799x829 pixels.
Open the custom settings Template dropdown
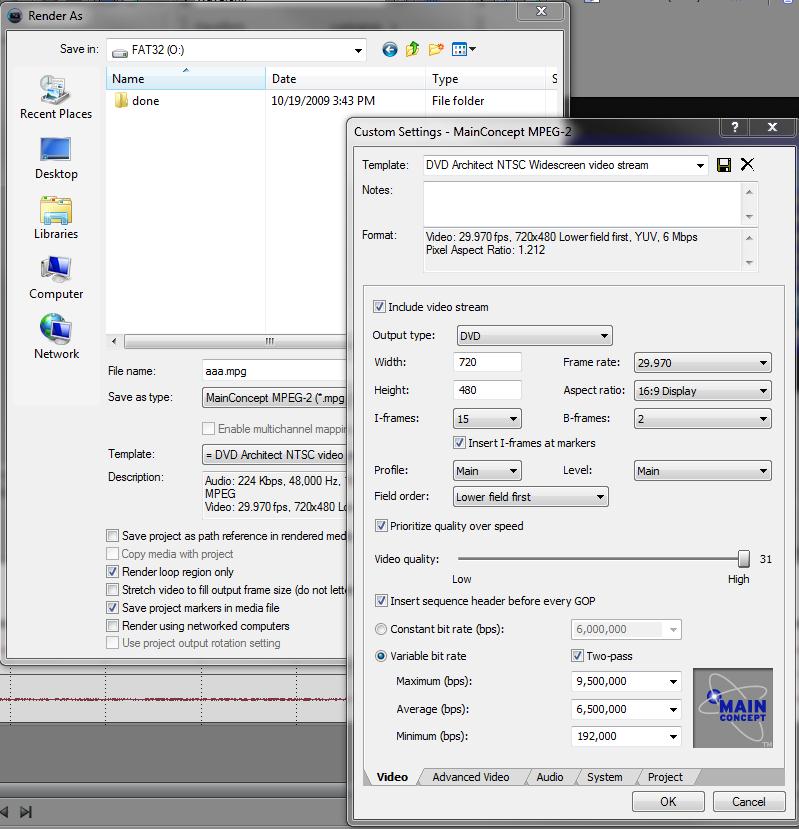tap(565, 165)
